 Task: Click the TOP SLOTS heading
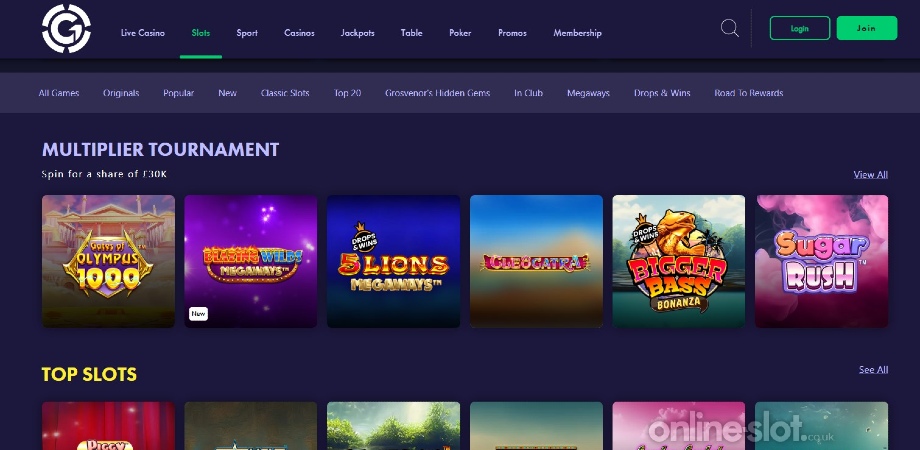click(89, 374)
